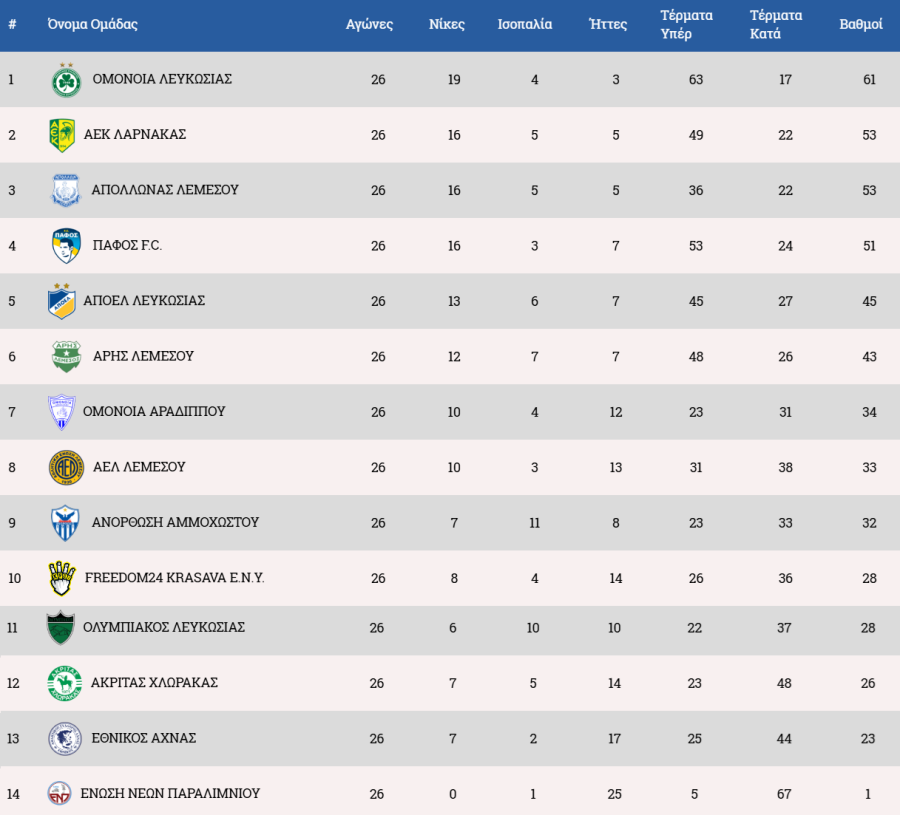Click the Αγώνες column header
This screenshot has width=900, height=815.
369,25
